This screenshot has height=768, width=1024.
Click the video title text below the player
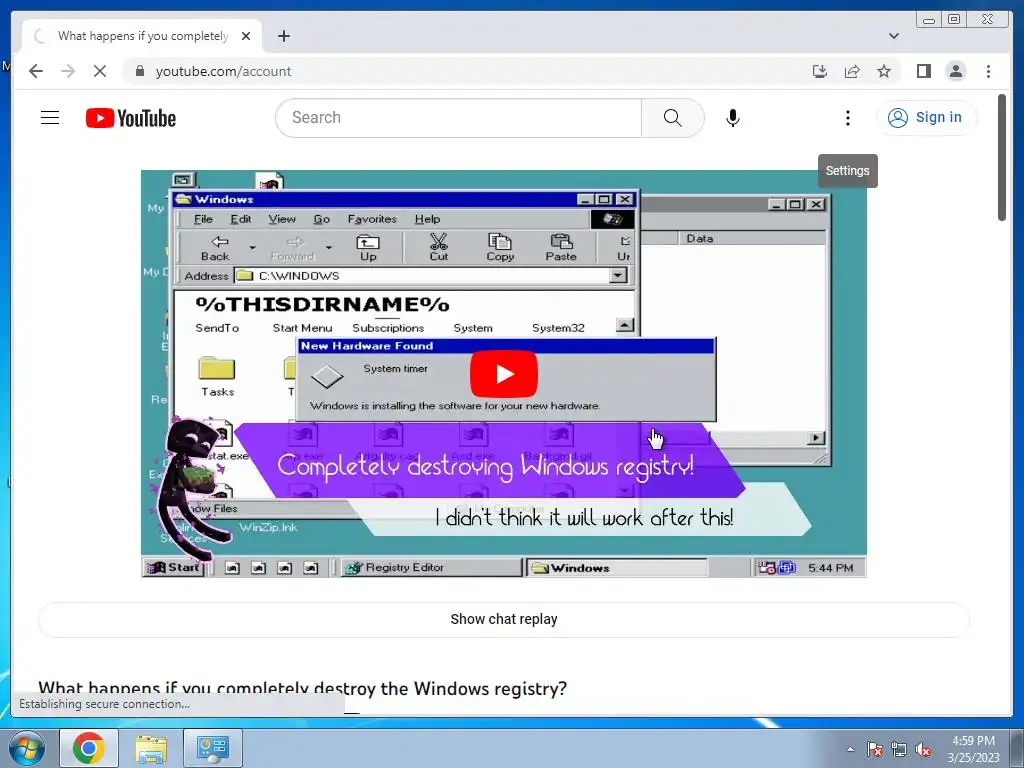302,688
